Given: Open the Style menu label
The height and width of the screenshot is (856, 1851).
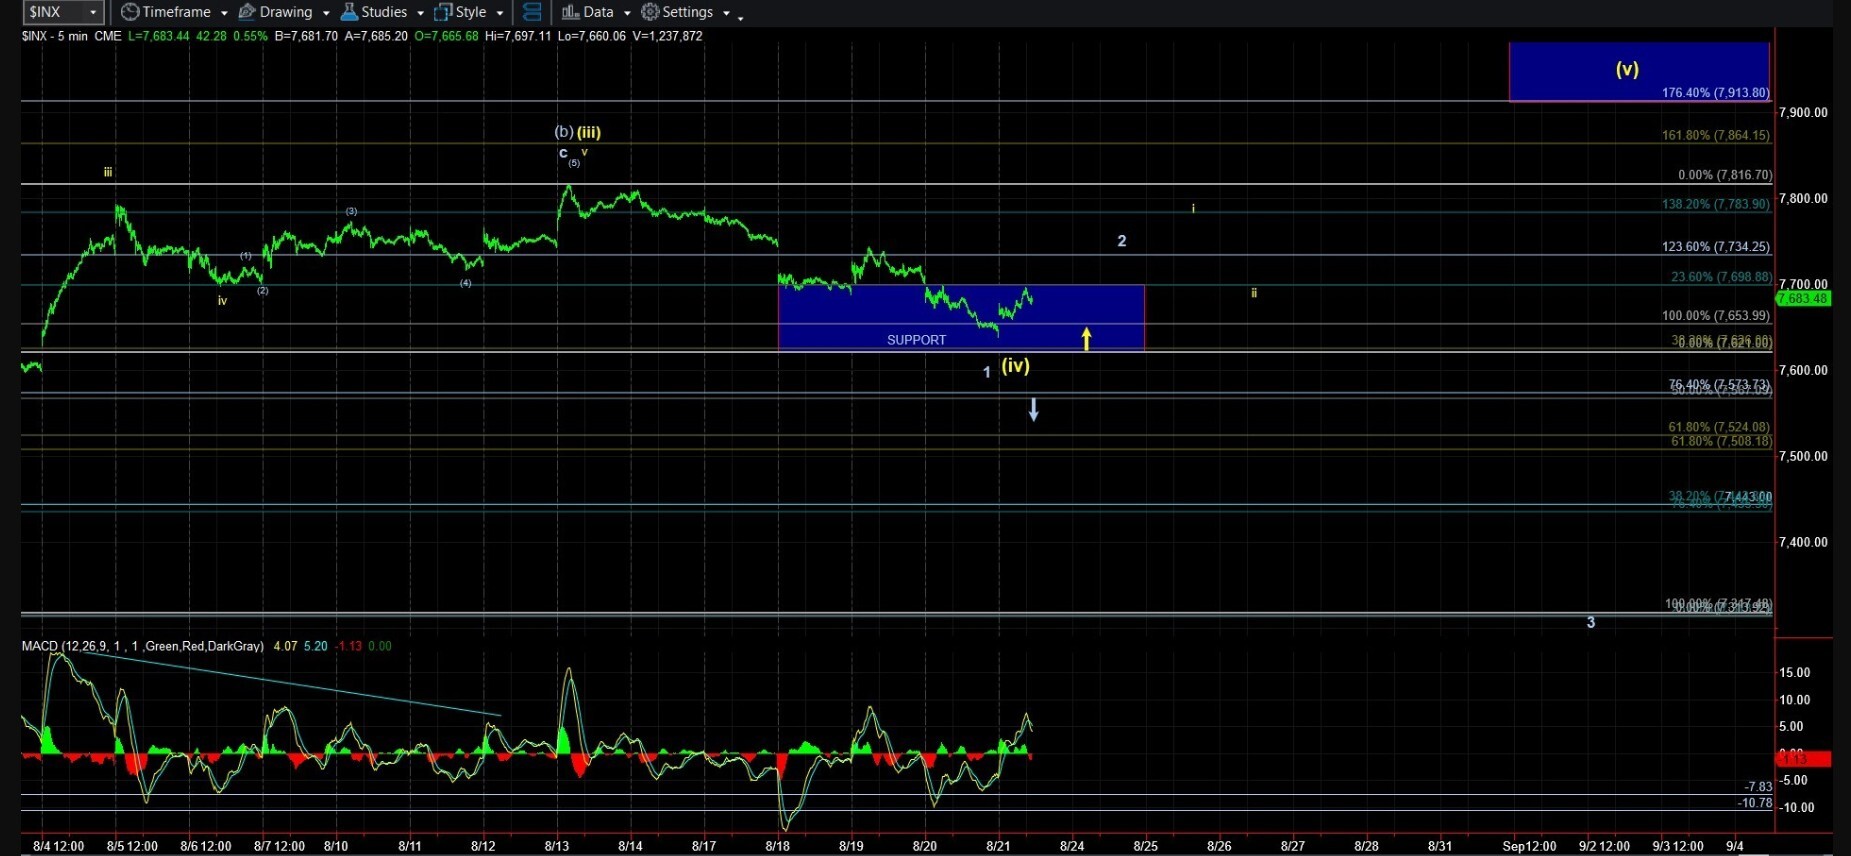Looking at the screenshot, I should click(471, 12).
